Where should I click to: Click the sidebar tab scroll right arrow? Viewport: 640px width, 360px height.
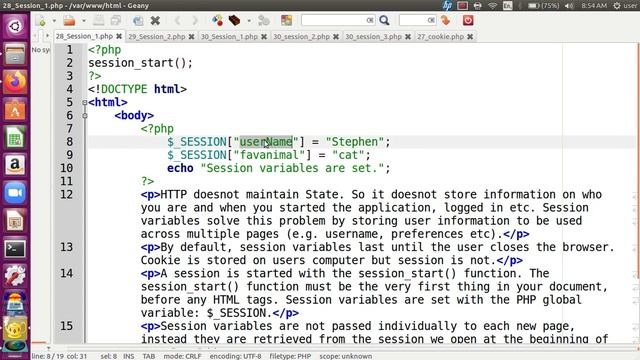(x=47, y=36)
